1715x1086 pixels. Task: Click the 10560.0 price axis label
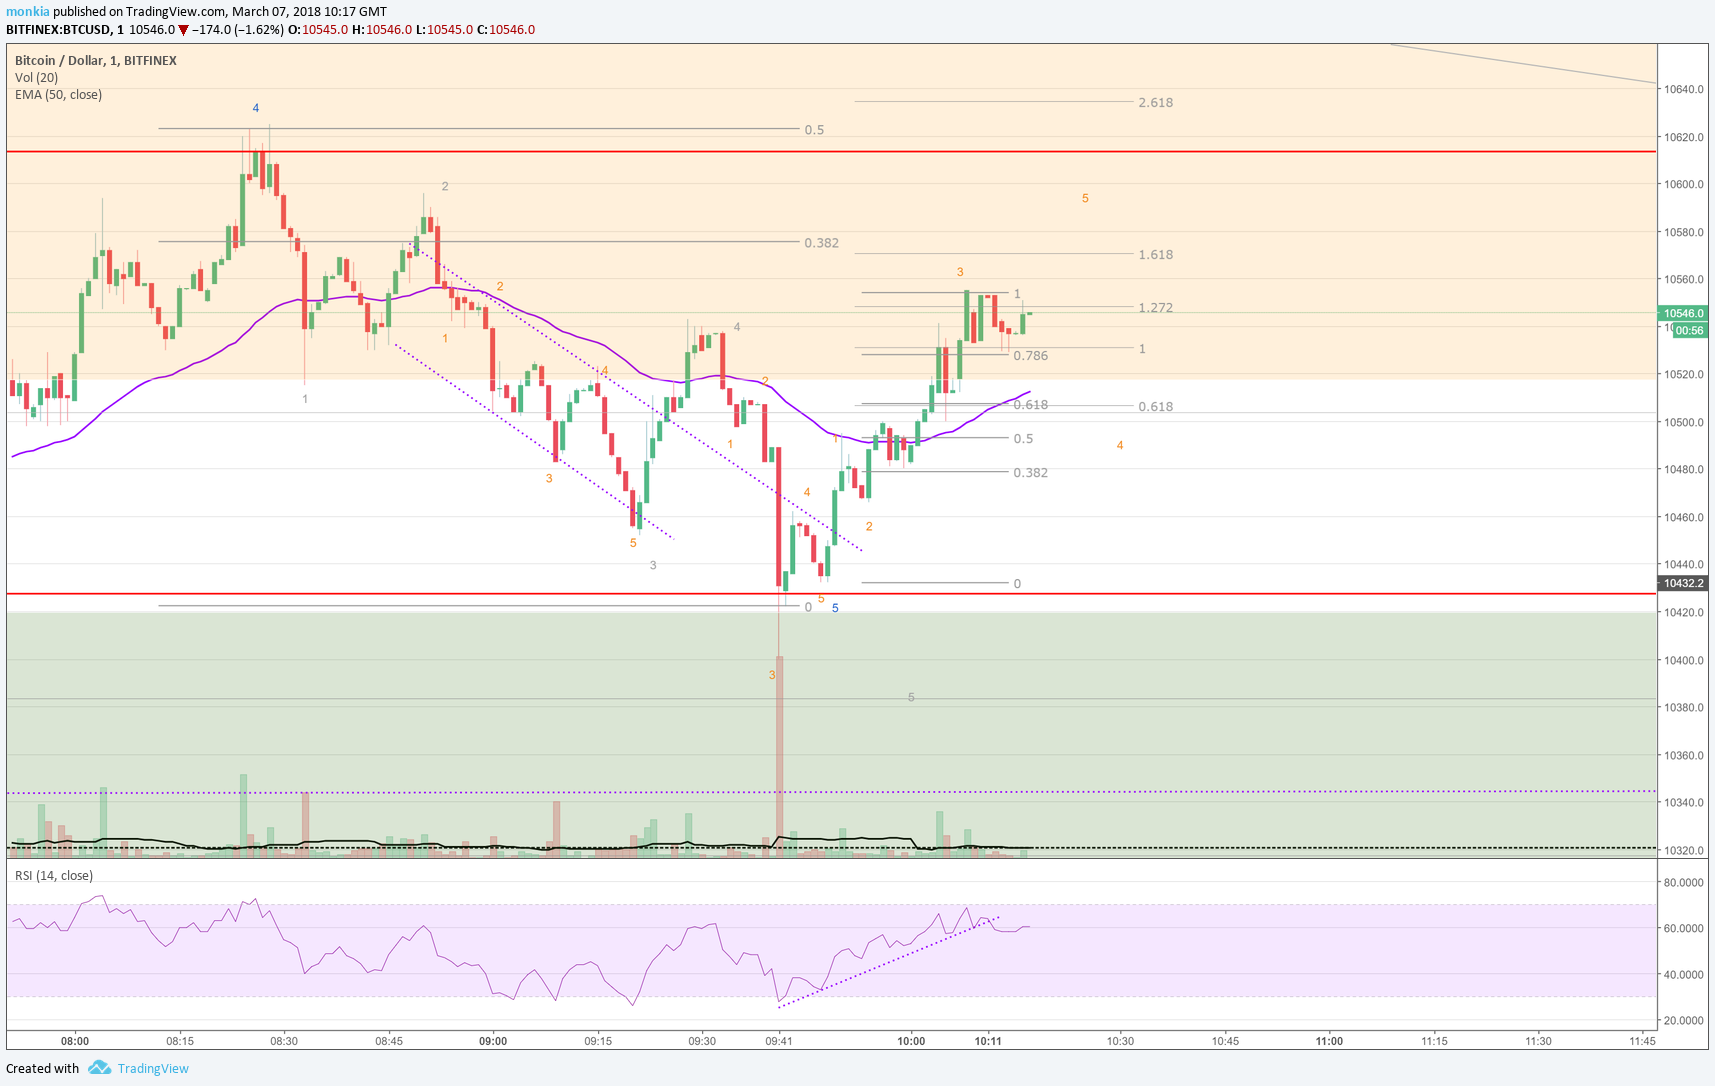click(1682, 279)
